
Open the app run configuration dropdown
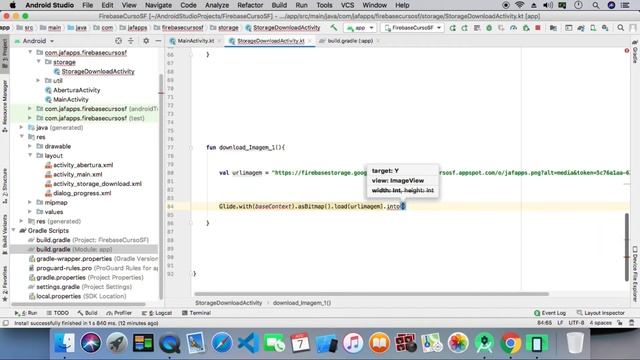point(360,28)
